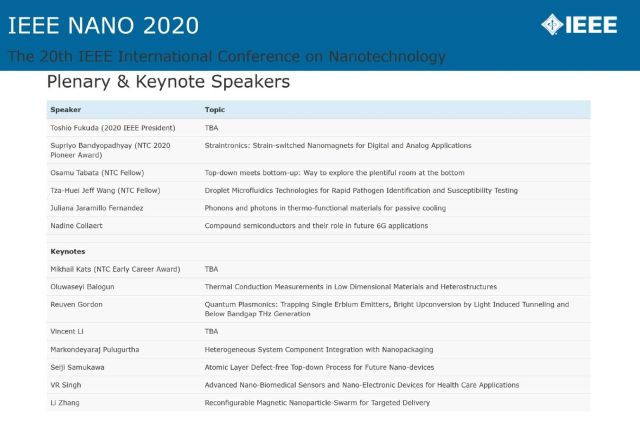Select the Seiji Samukawa speaker cell
Screen dimensions: 640x428
coord(77,367)
